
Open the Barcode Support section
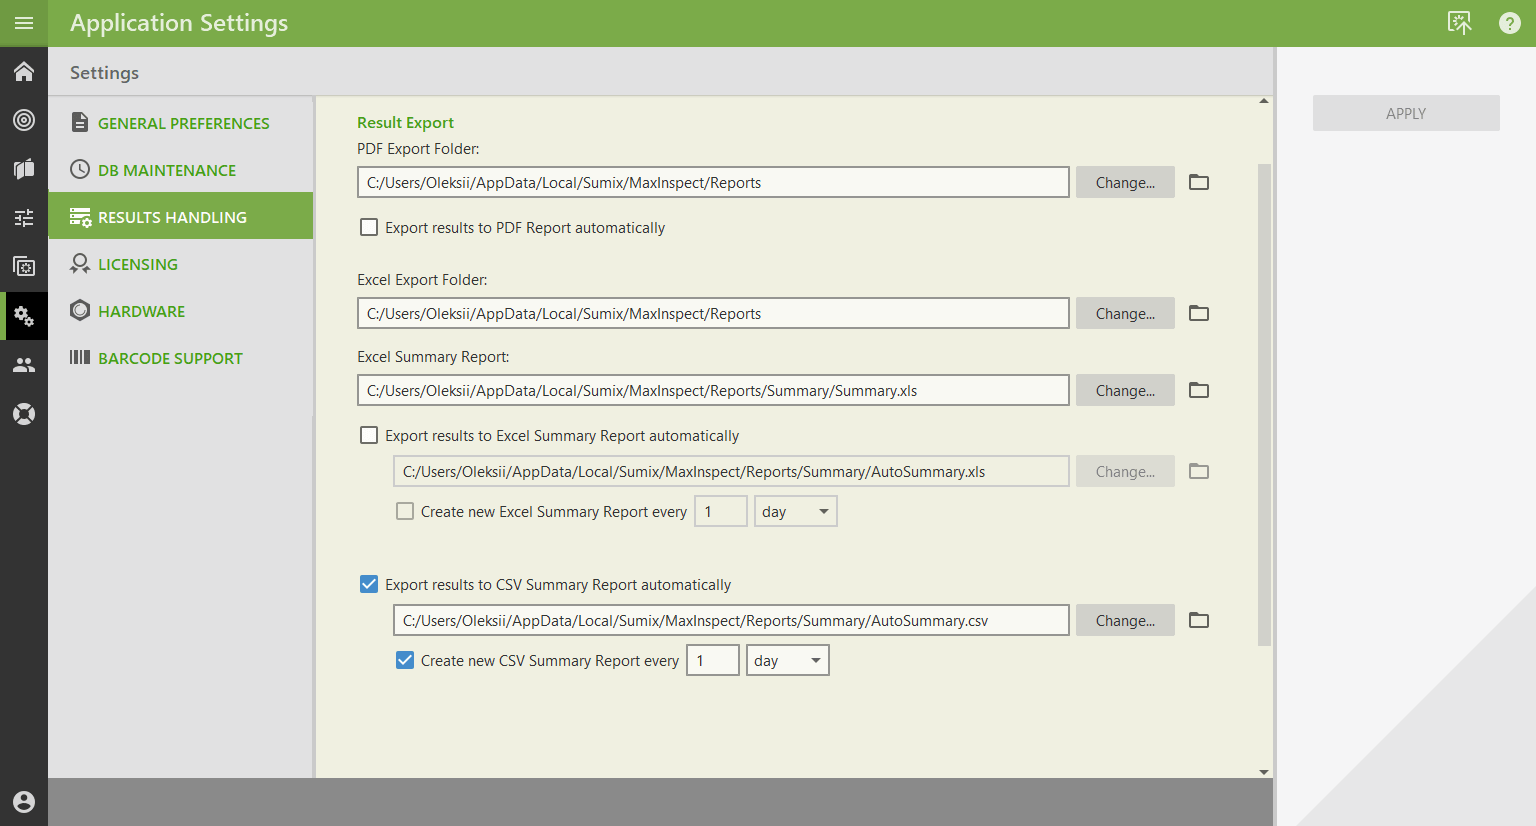tap(170, 358)
